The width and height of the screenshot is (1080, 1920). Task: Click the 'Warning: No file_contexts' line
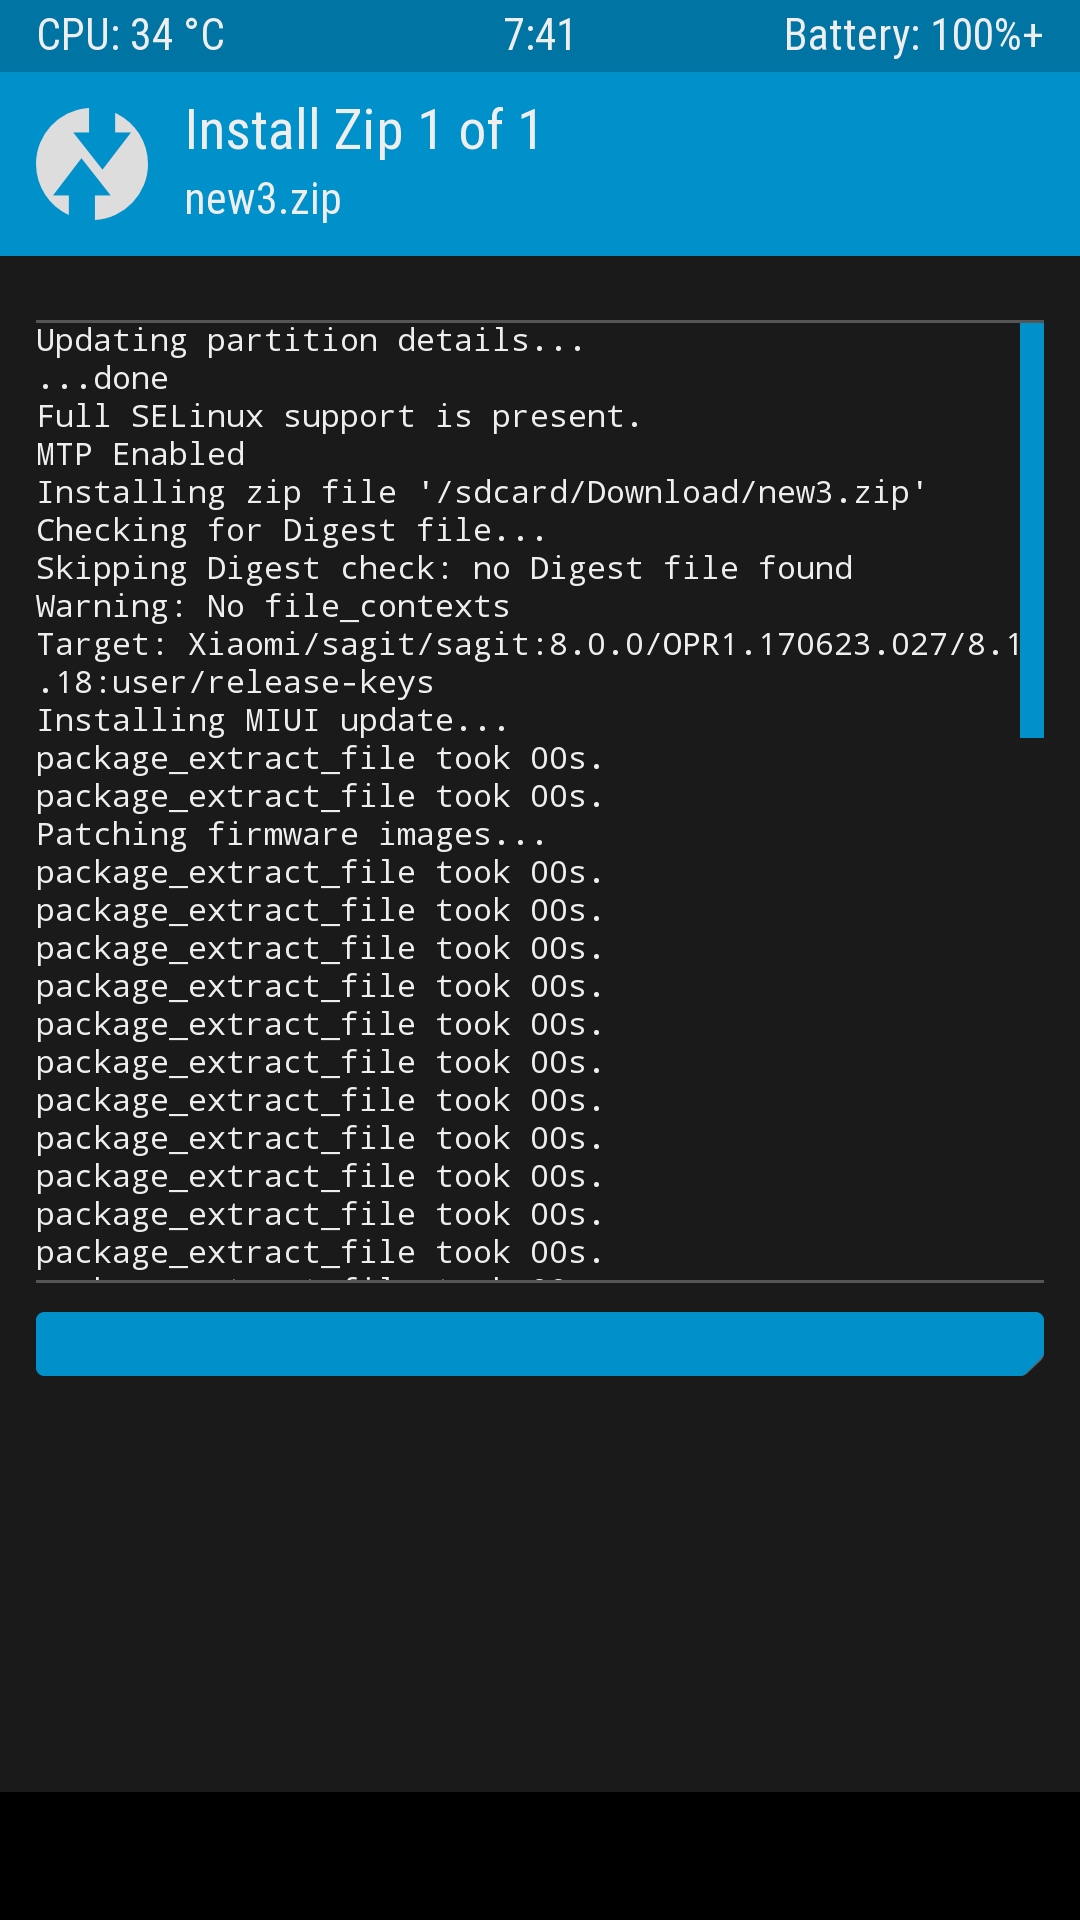click(273, 607)
